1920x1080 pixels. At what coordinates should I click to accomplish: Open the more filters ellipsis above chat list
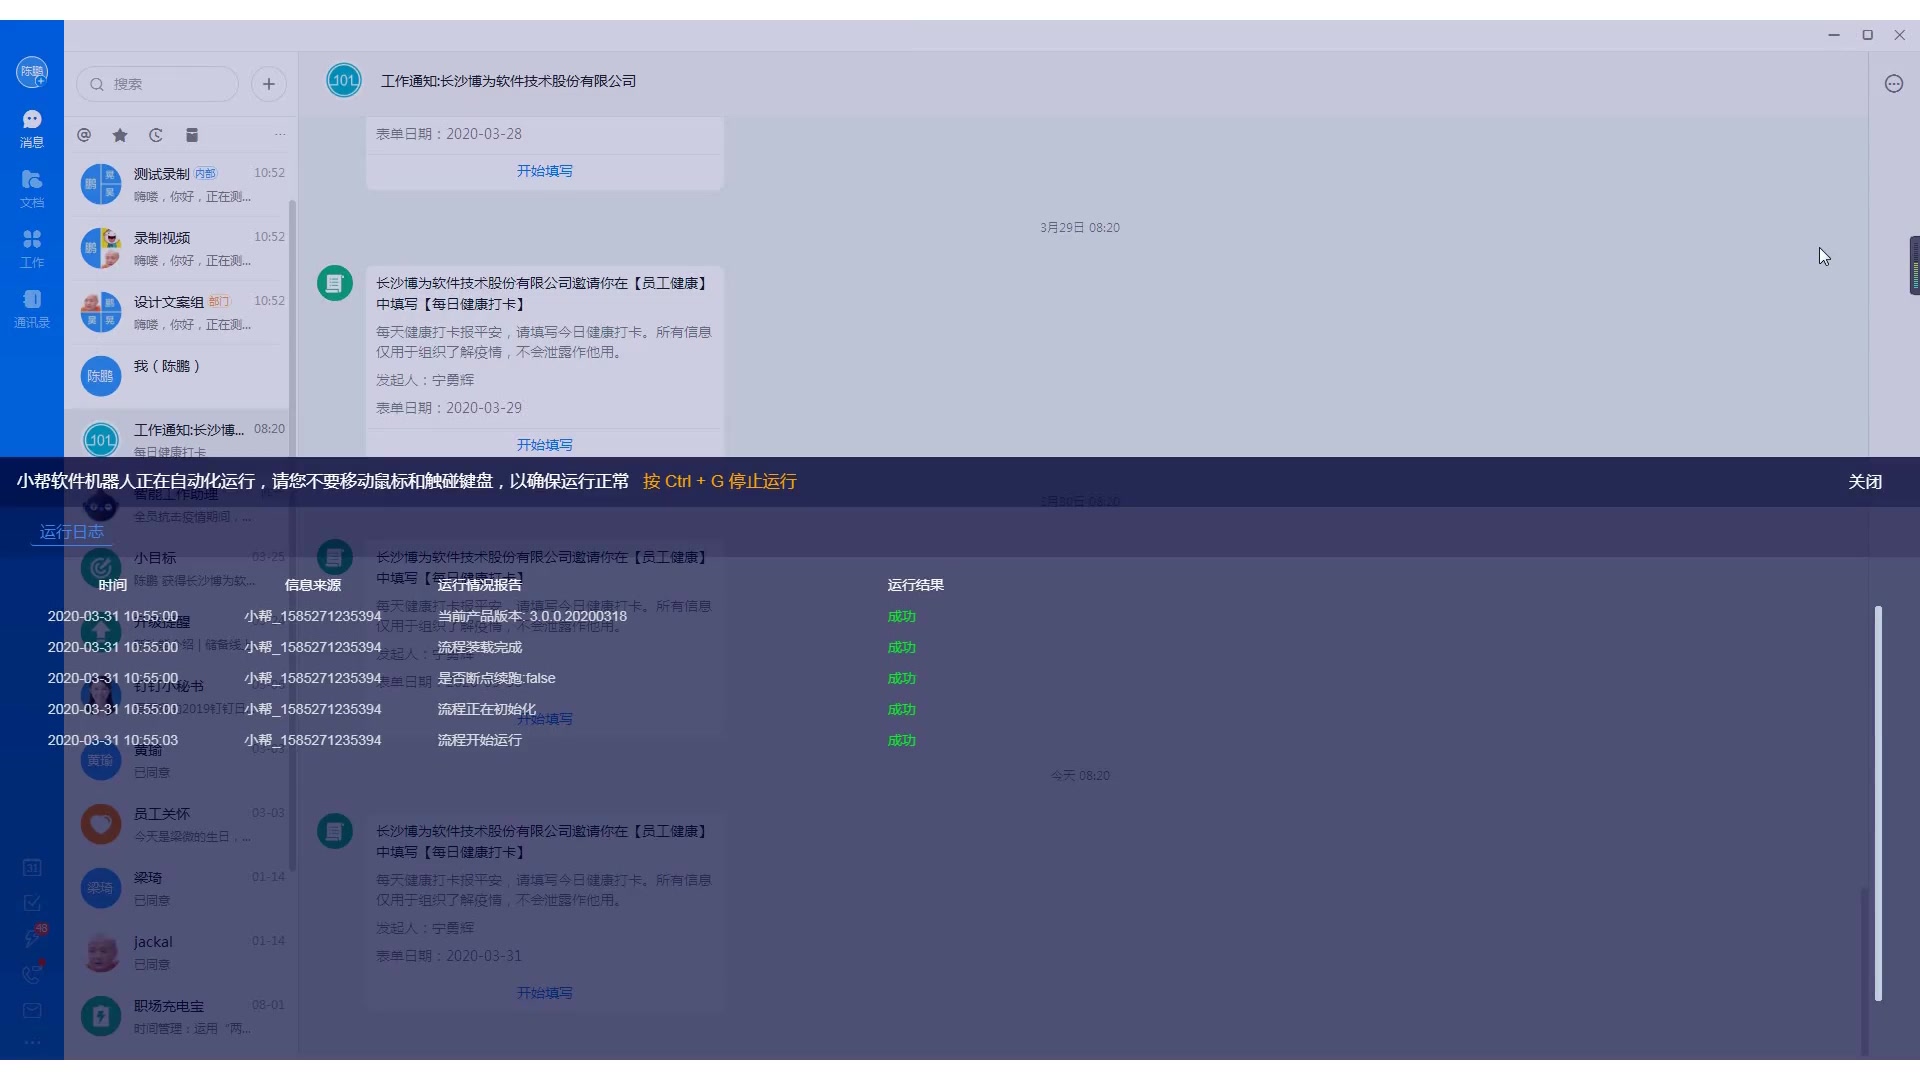280,135
